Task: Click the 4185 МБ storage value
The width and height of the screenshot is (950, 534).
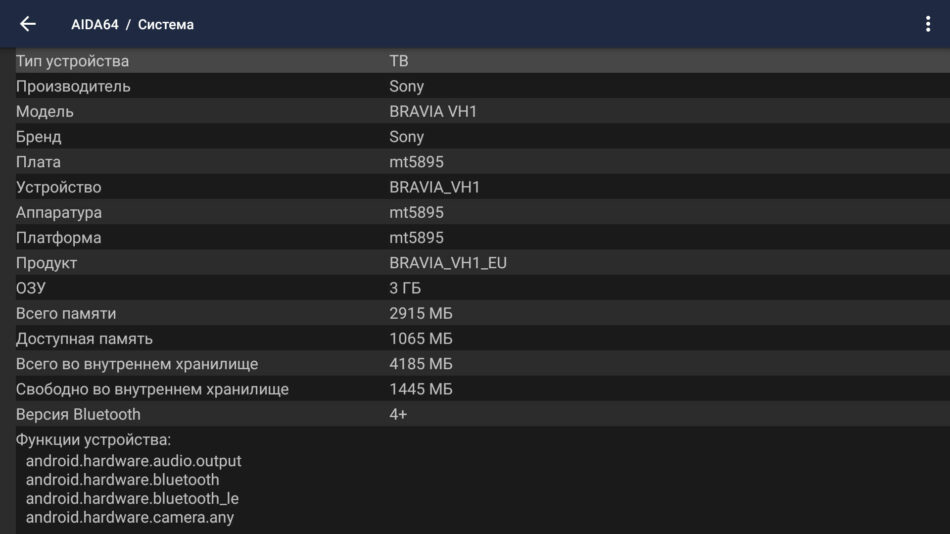Action: [420, 364]
